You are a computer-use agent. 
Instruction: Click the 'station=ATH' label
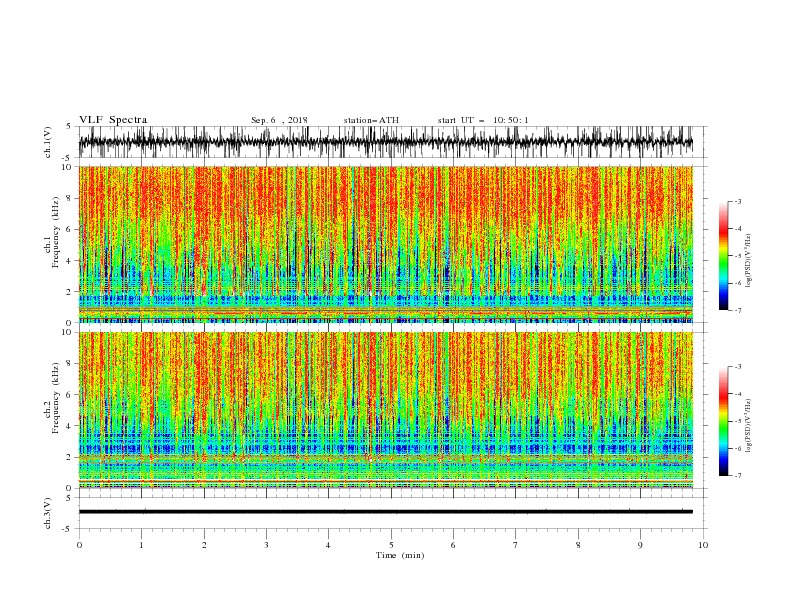371,120
